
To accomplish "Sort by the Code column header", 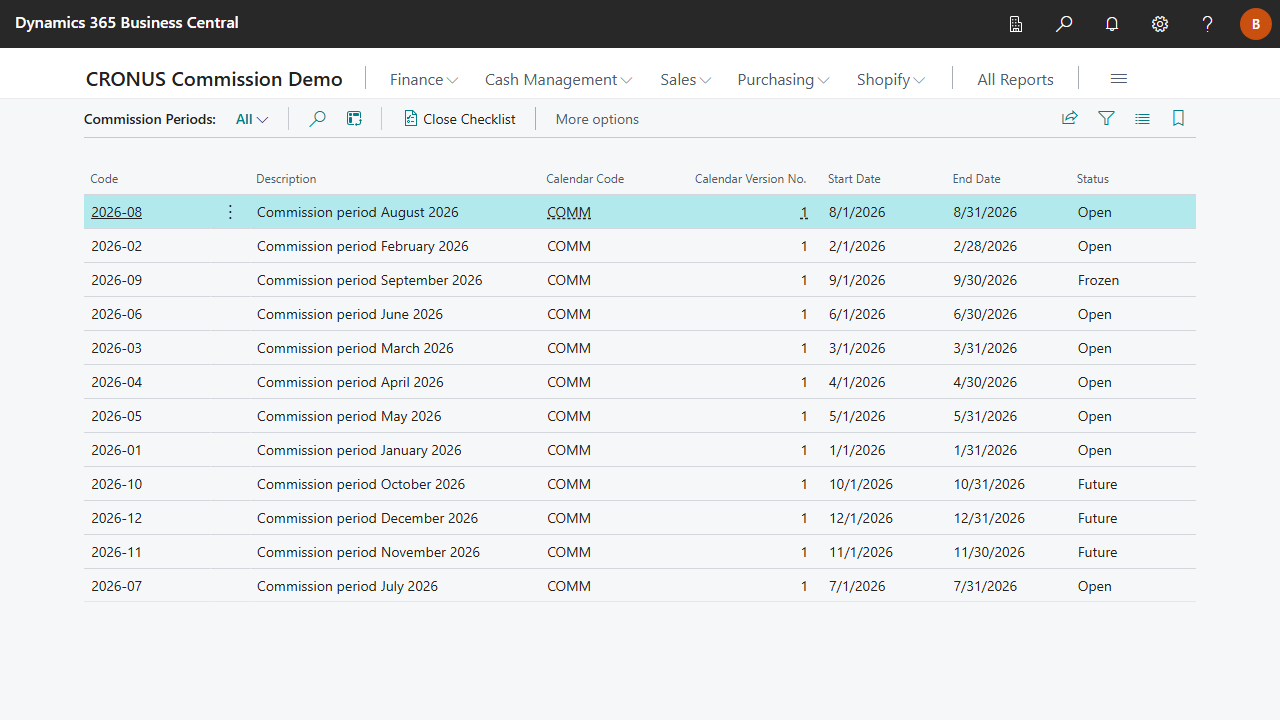I will pyautogui.click(x=104, y=179).
